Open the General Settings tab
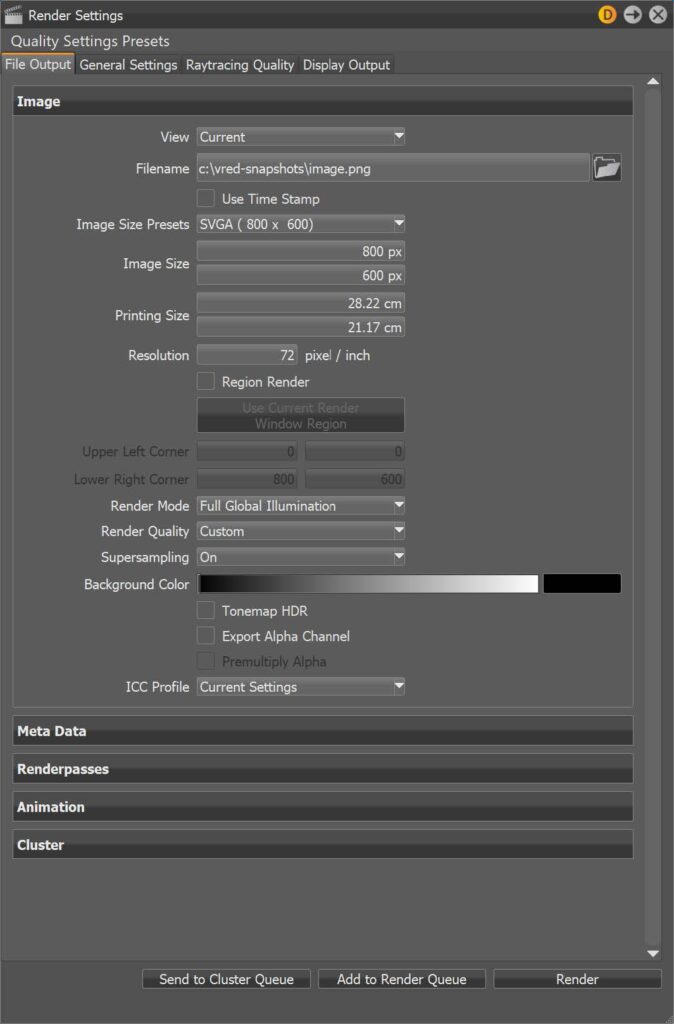 click(128, 65)
